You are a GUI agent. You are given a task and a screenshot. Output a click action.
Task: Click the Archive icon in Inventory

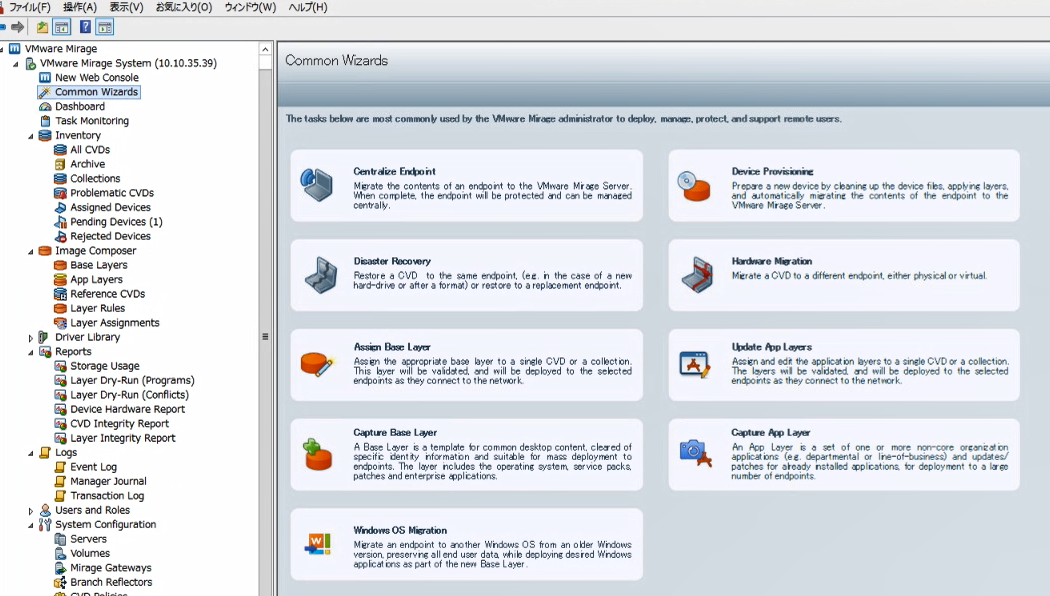[x=60, y=164]
